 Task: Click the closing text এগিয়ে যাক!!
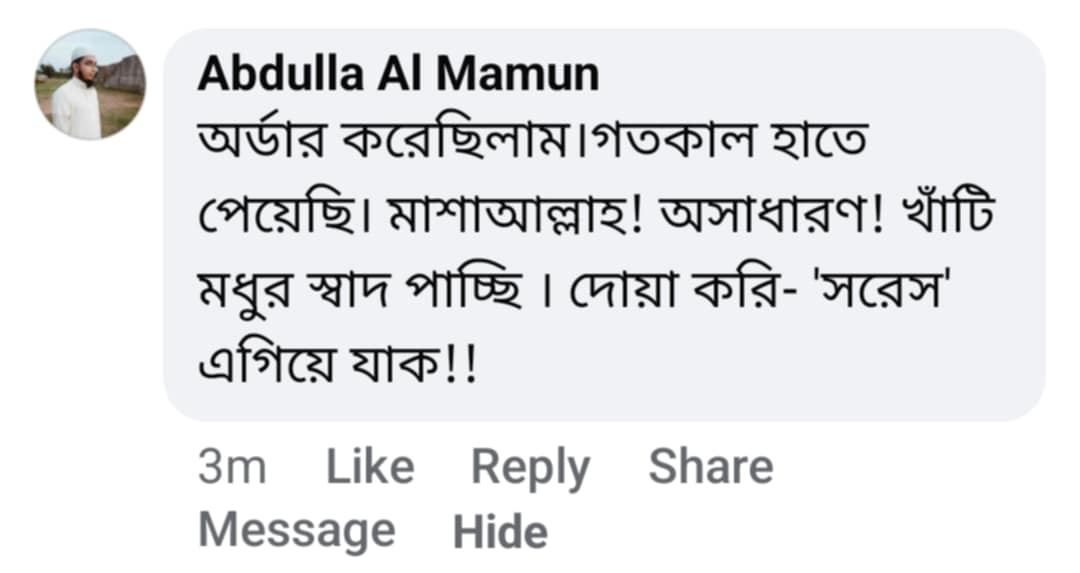[340, 368]
